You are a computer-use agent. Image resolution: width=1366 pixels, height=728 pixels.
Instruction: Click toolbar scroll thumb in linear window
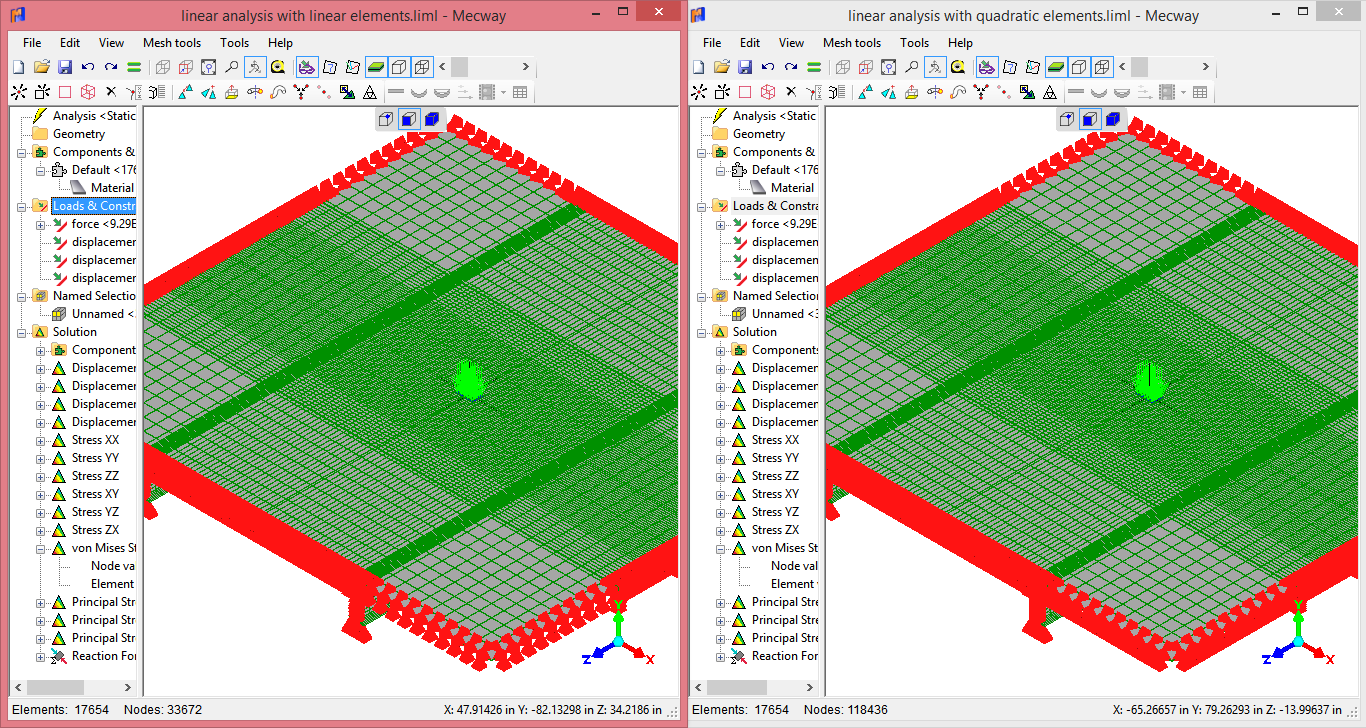tap(459, 67)
